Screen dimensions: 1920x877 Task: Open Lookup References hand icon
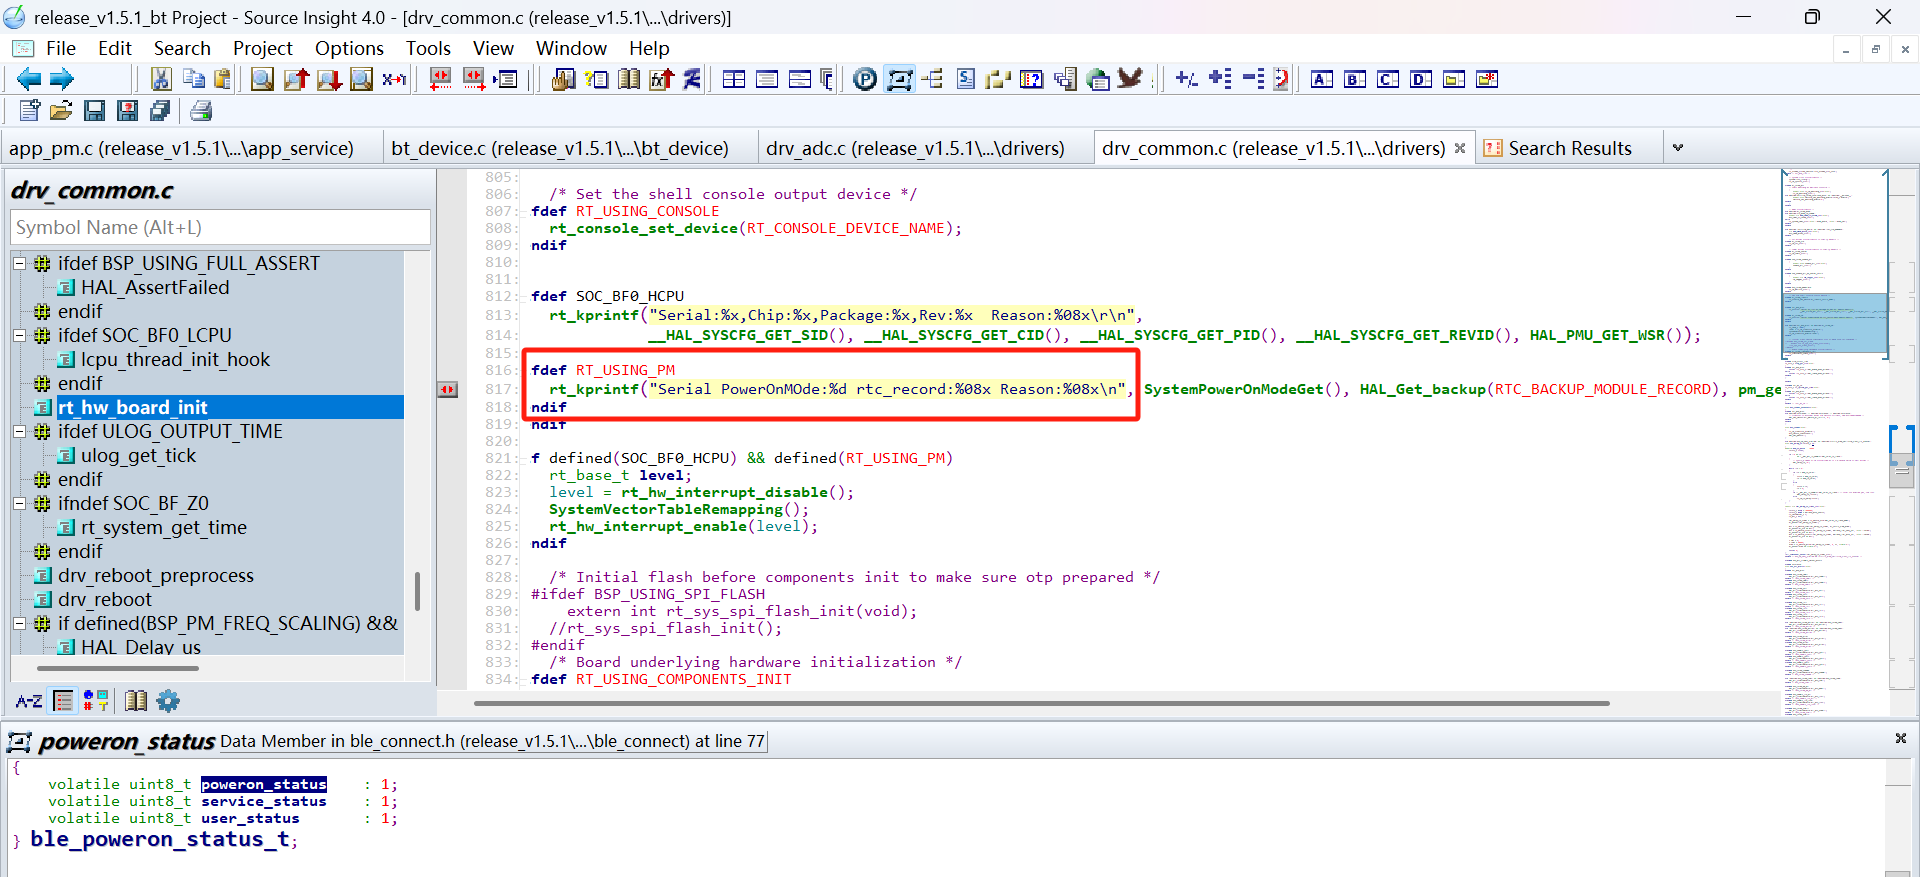point(563,79)
